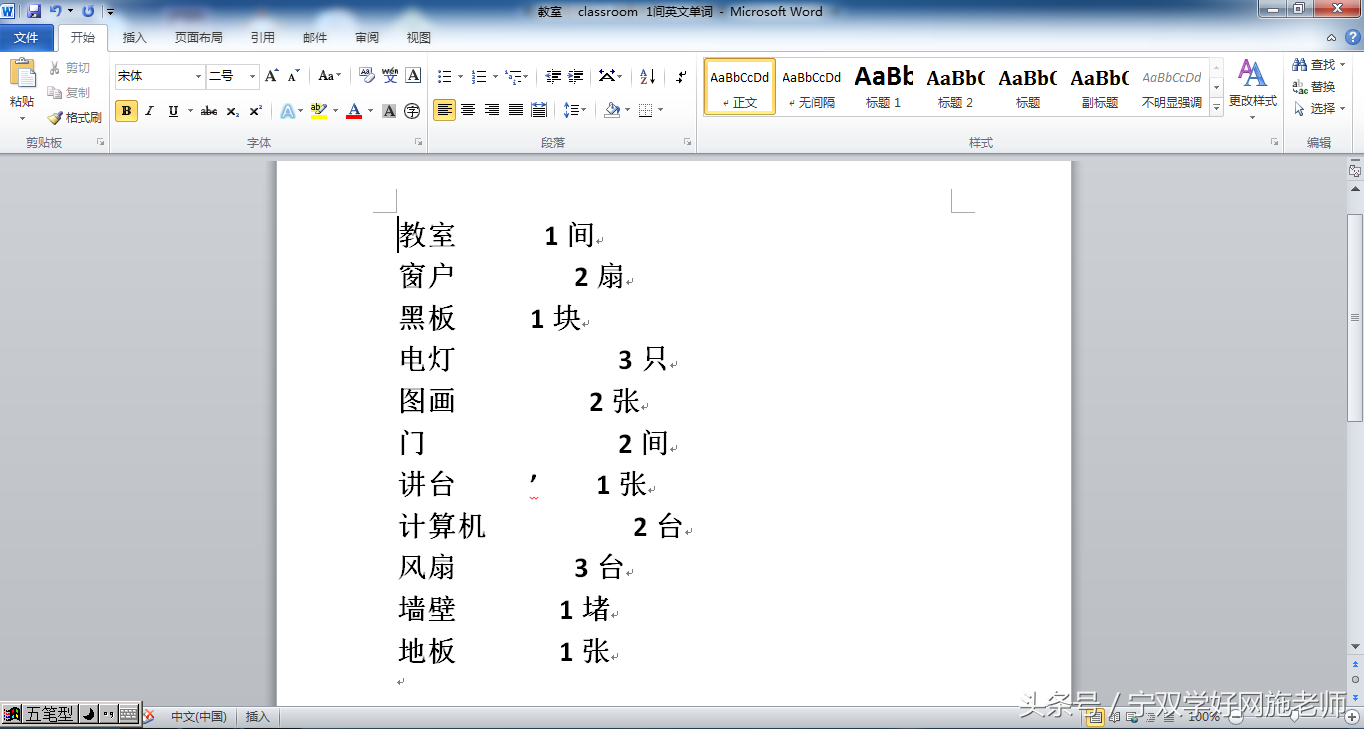Viewport: 1364px width, 729px height.
Task: Justify the paragraph text
Action: [x=515, y=110]
